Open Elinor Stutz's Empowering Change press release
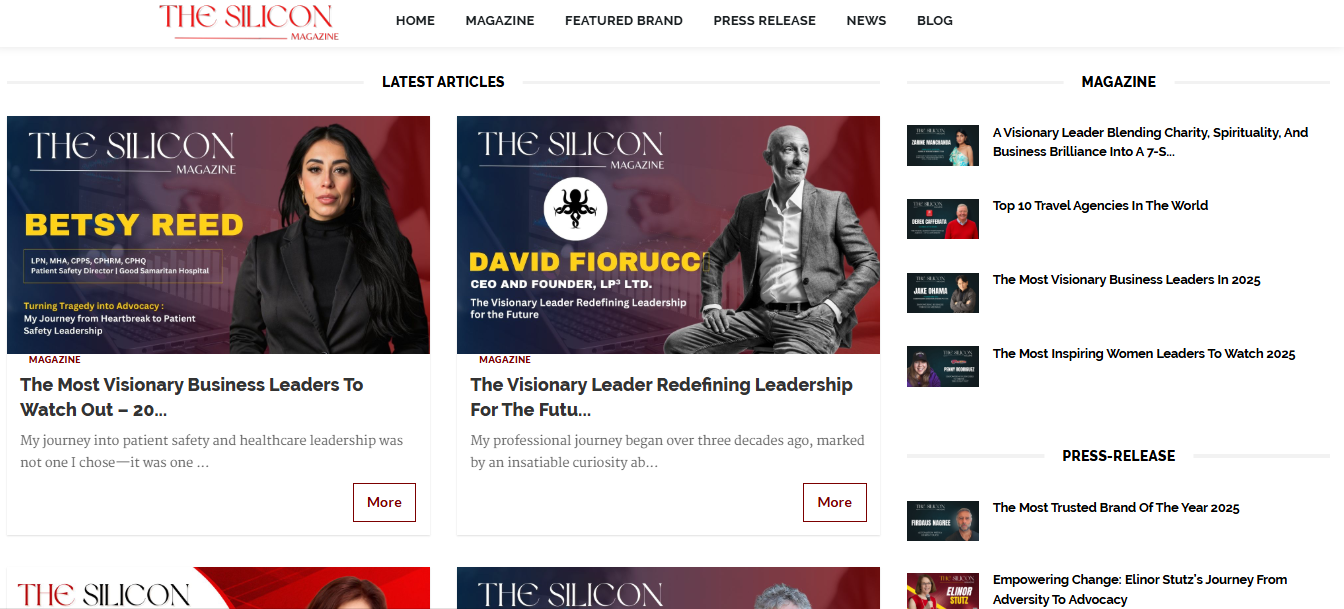This screenshot has width=1344, height=609. [1140, 590]
